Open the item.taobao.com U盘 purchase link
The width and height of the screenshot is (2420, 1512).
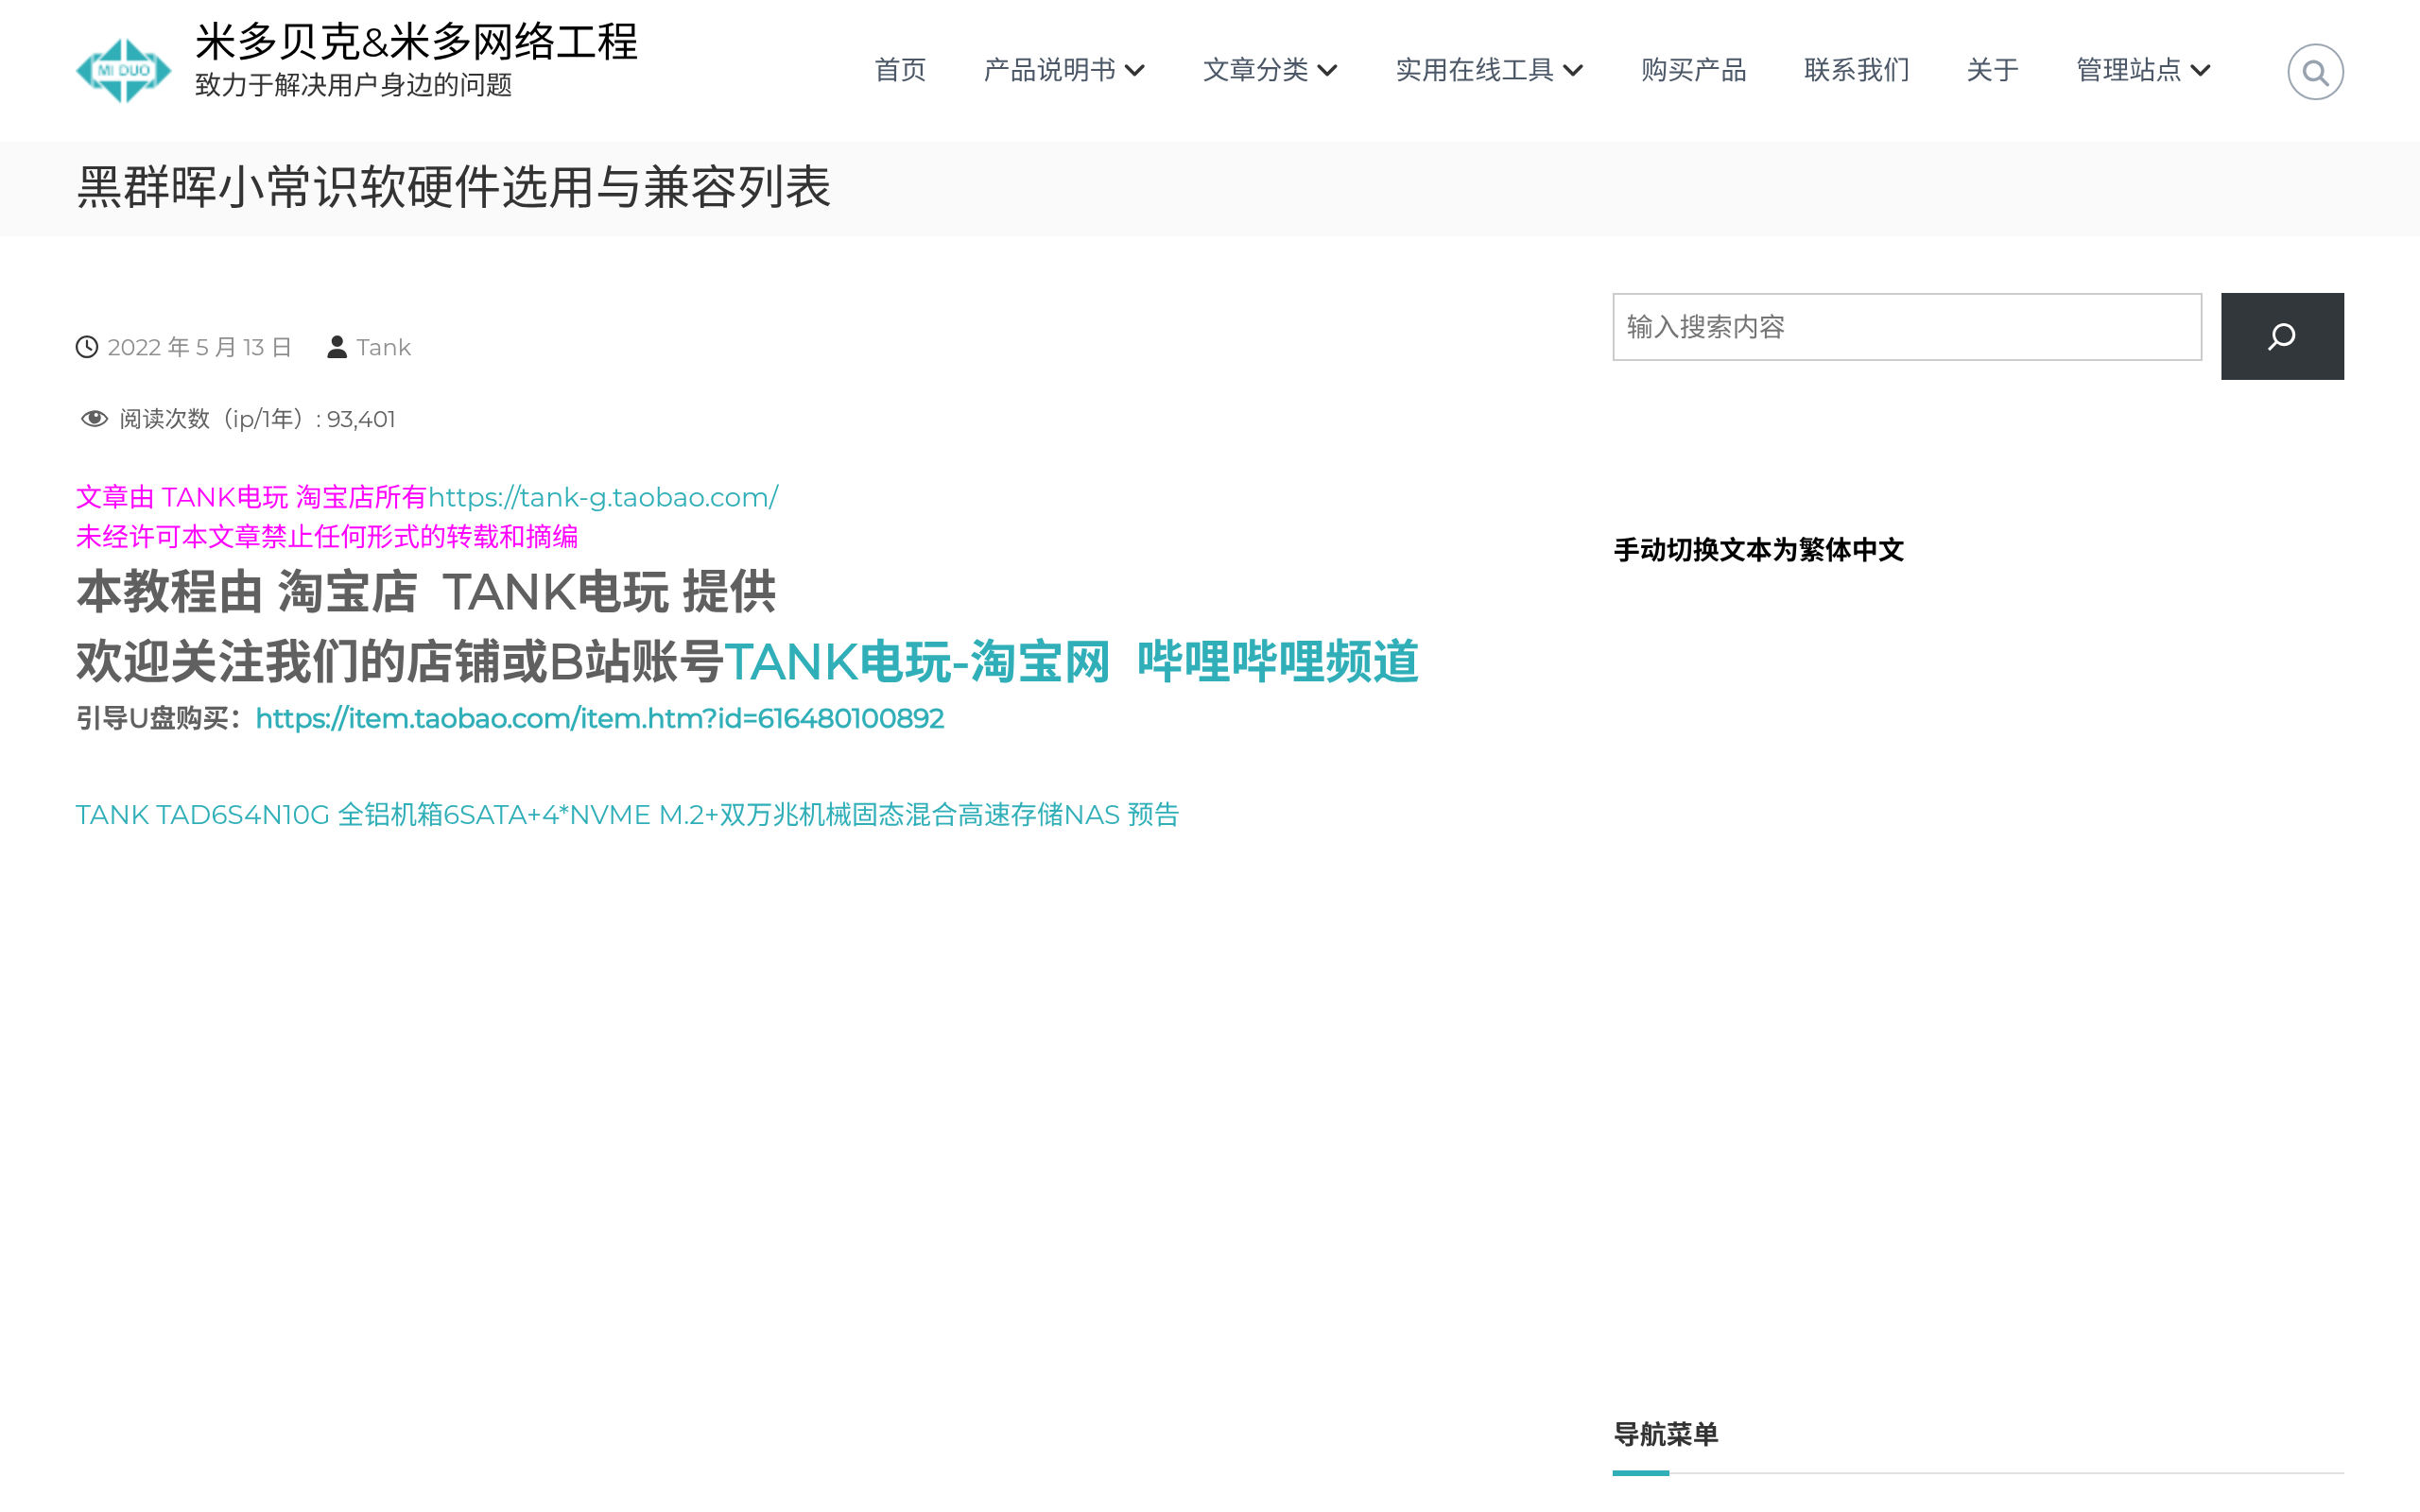click(599, 718)
